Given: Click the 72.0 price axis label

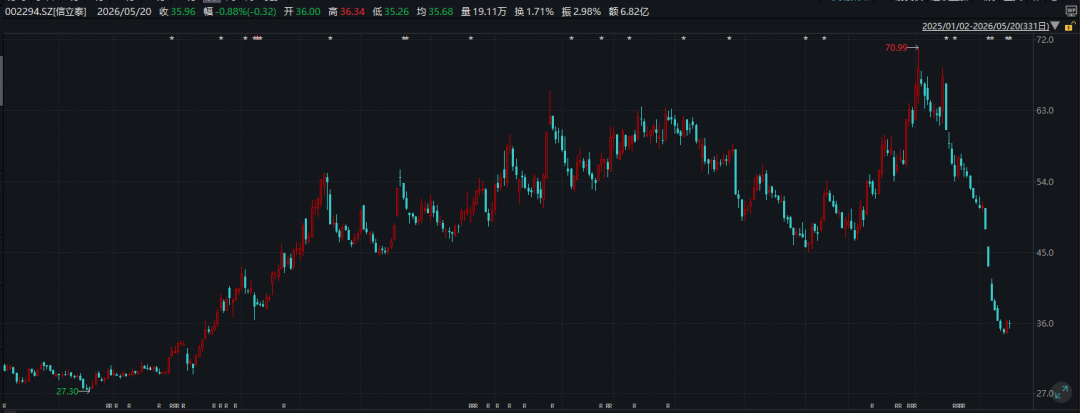Looking at the screenshot, I should pyautogui.click(x=1045, y=40).
